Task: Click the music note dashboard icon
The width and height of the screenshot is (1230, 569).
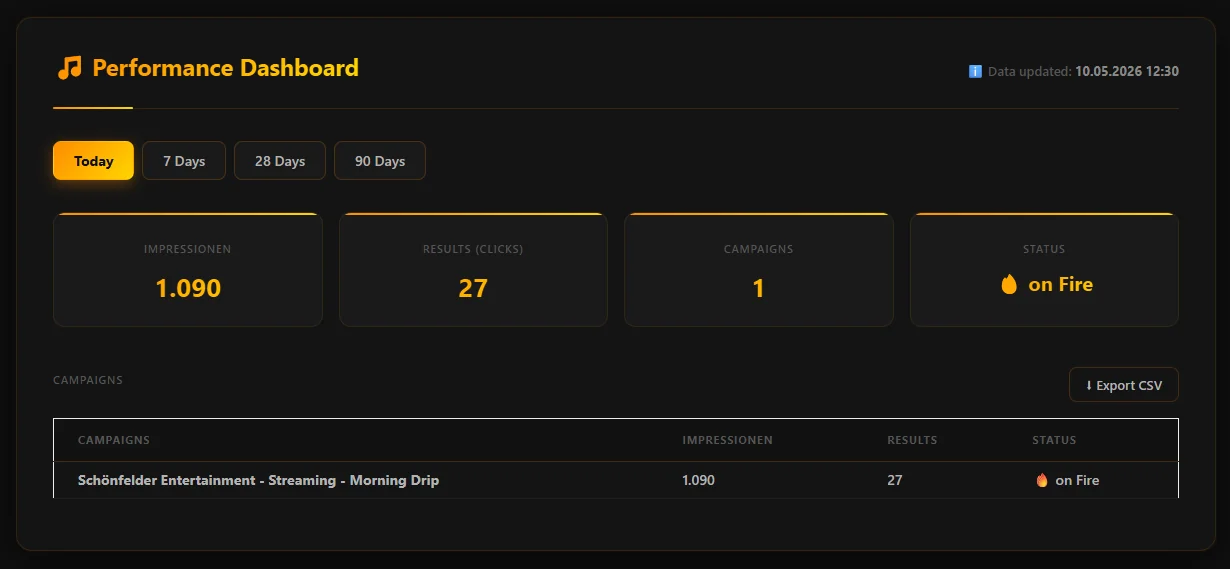Action: tap(69, 68)
